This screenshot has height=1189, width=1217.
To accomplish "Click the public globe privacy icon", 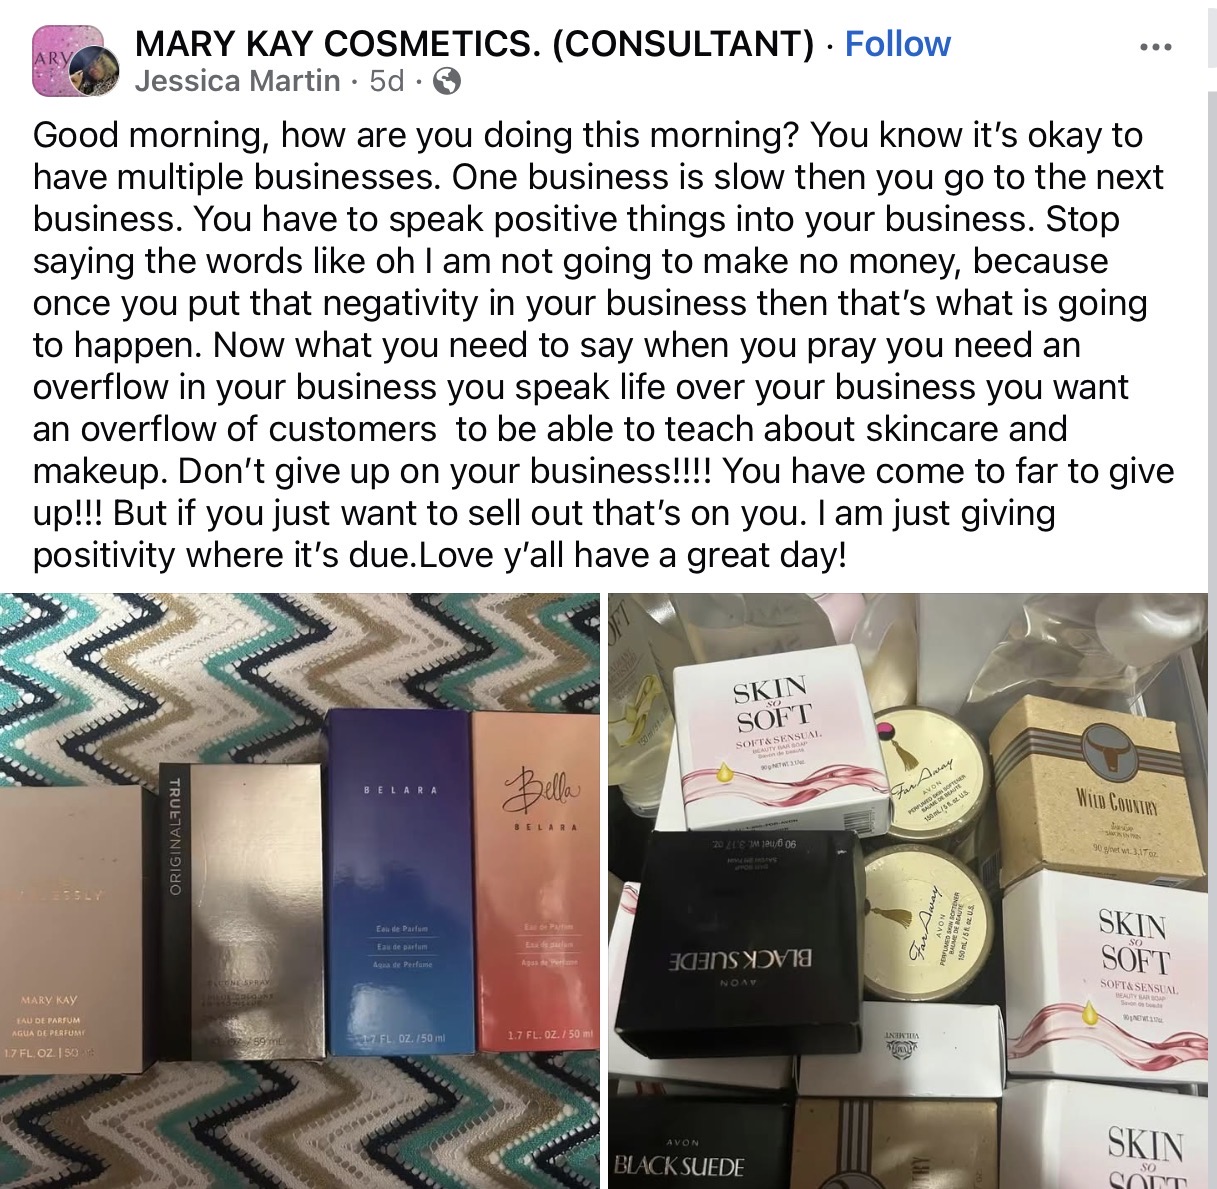I will tap(447, 81).
